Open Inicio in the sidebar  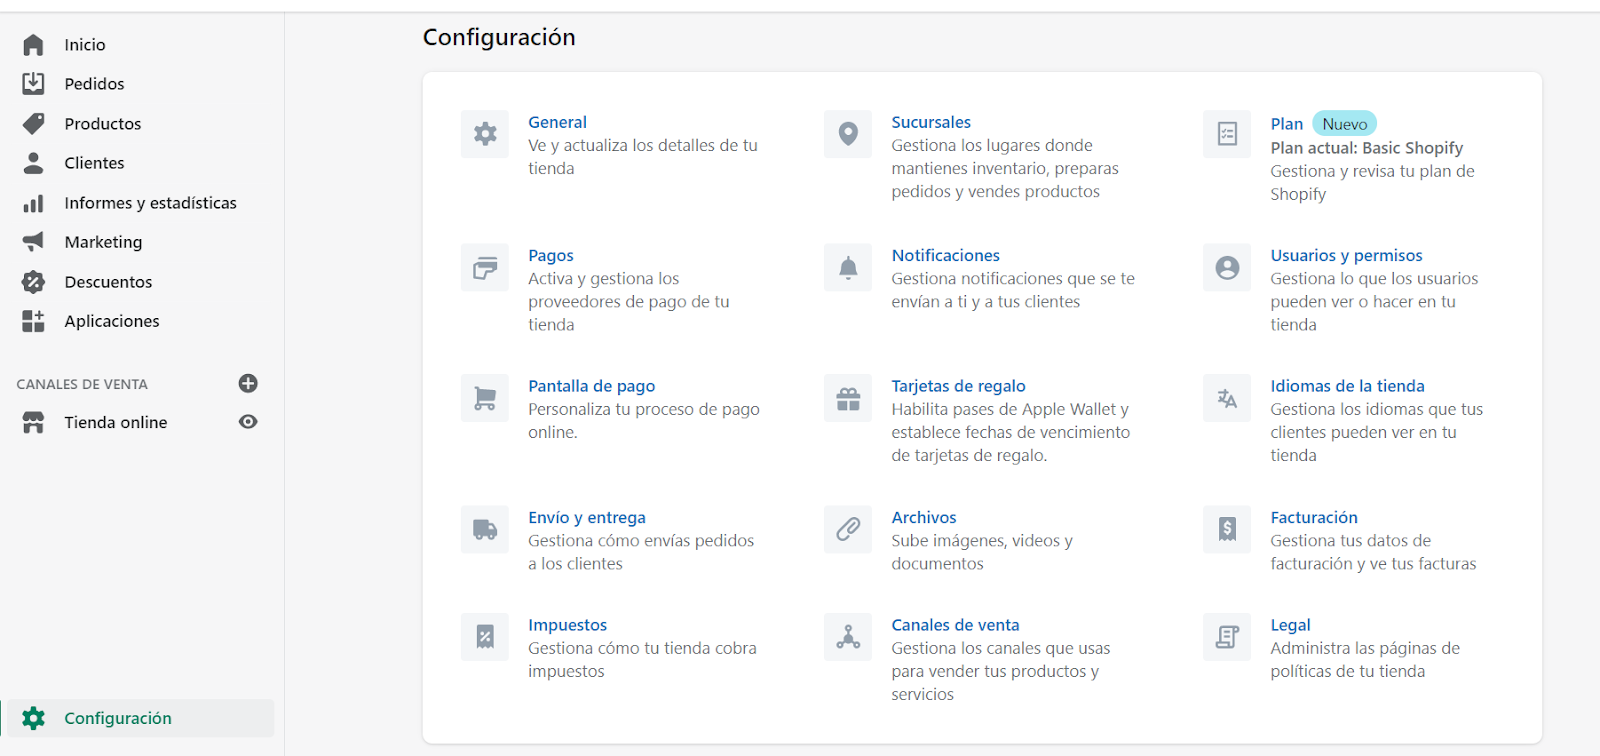coord(85,45)
